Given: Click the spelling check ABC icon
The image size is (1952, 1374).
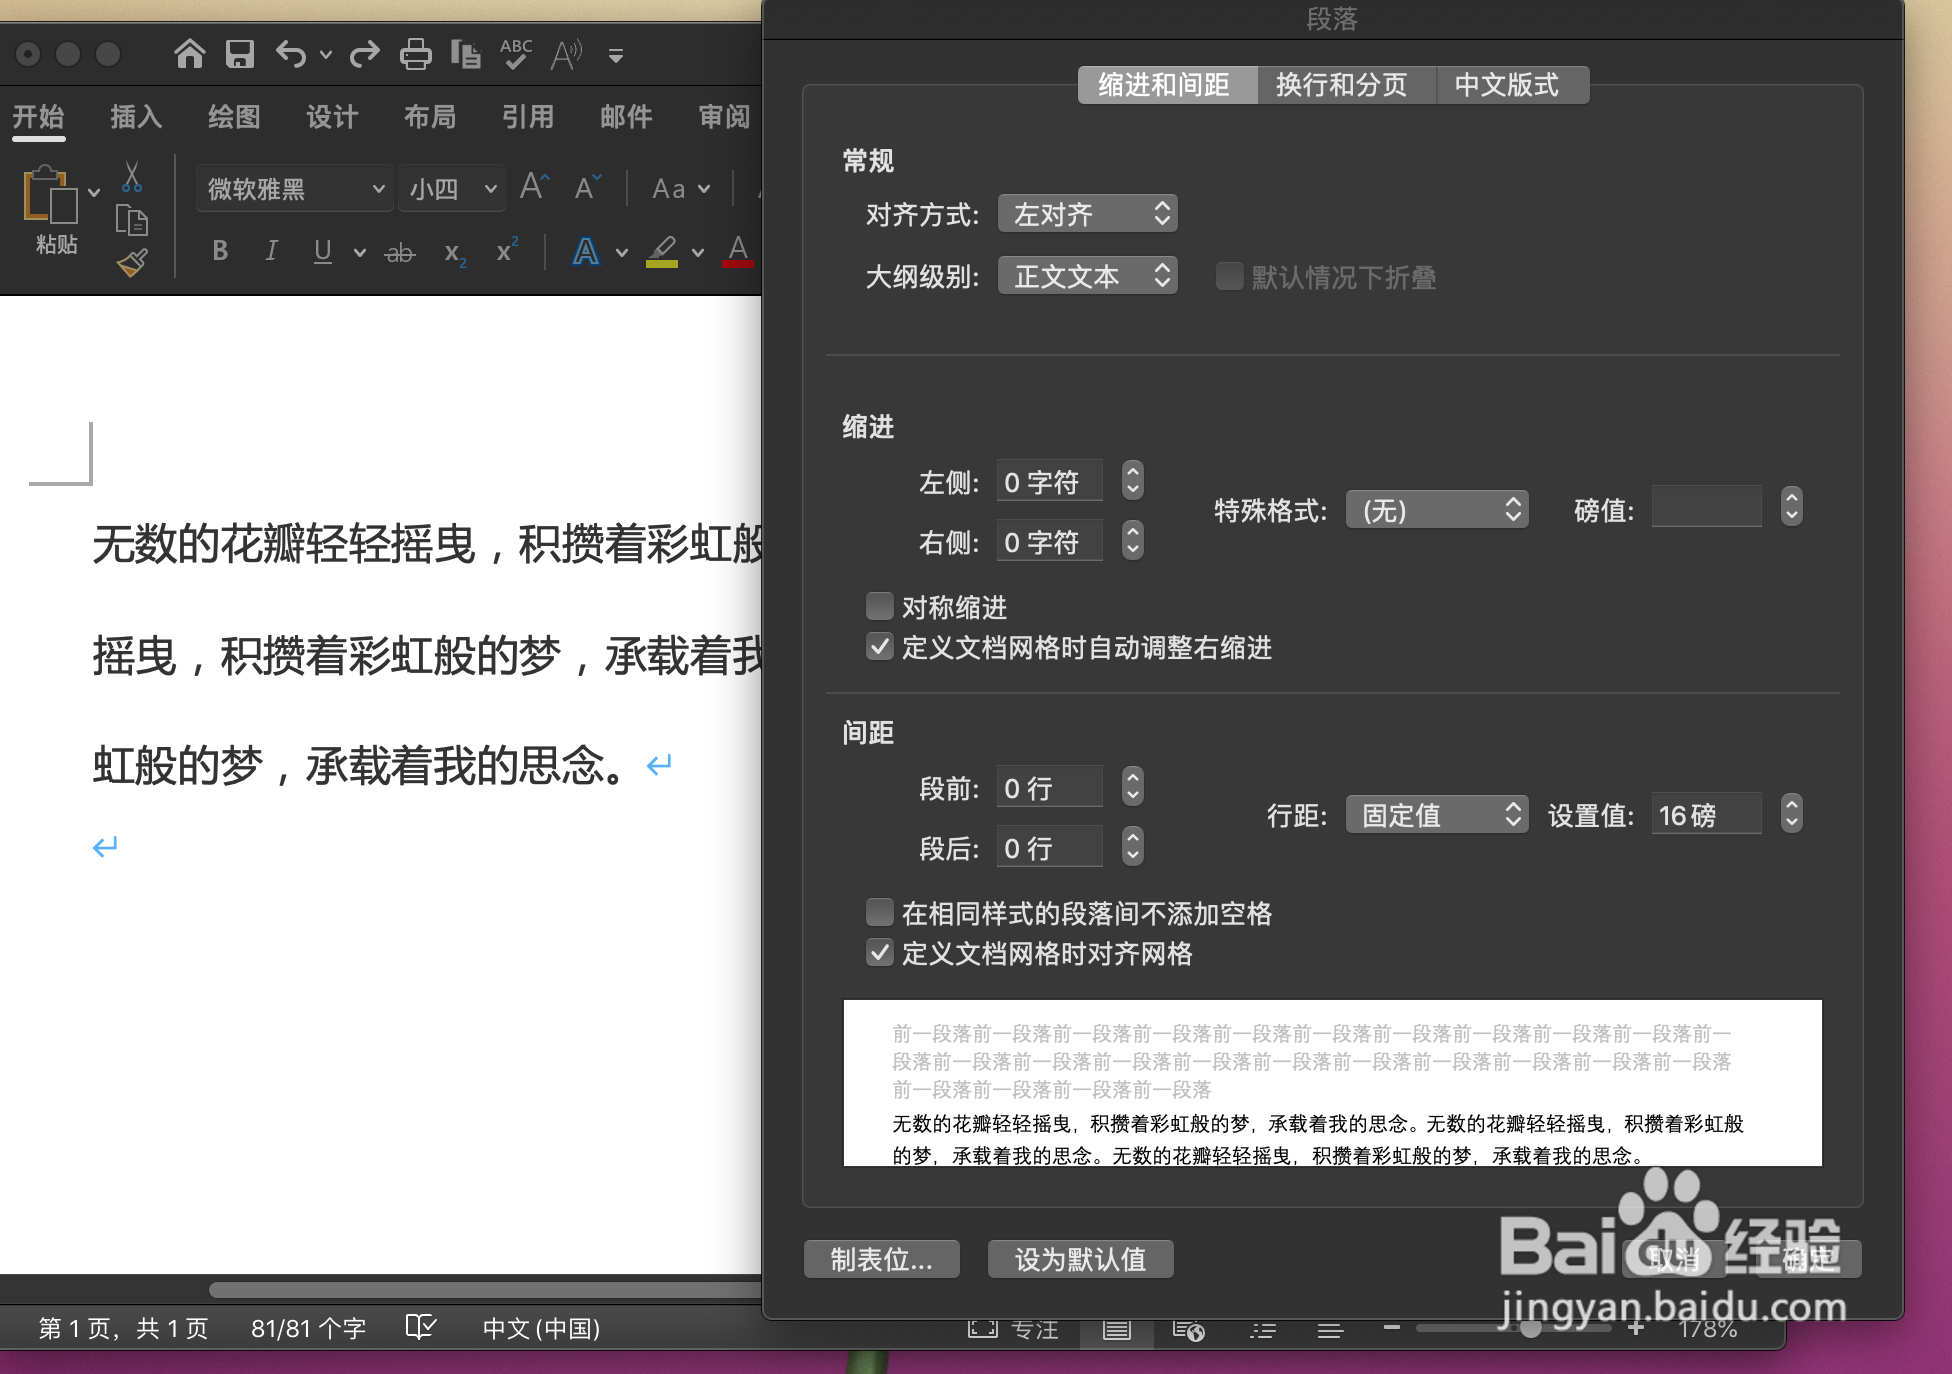Looking at the screenshot, I should 514,54.
